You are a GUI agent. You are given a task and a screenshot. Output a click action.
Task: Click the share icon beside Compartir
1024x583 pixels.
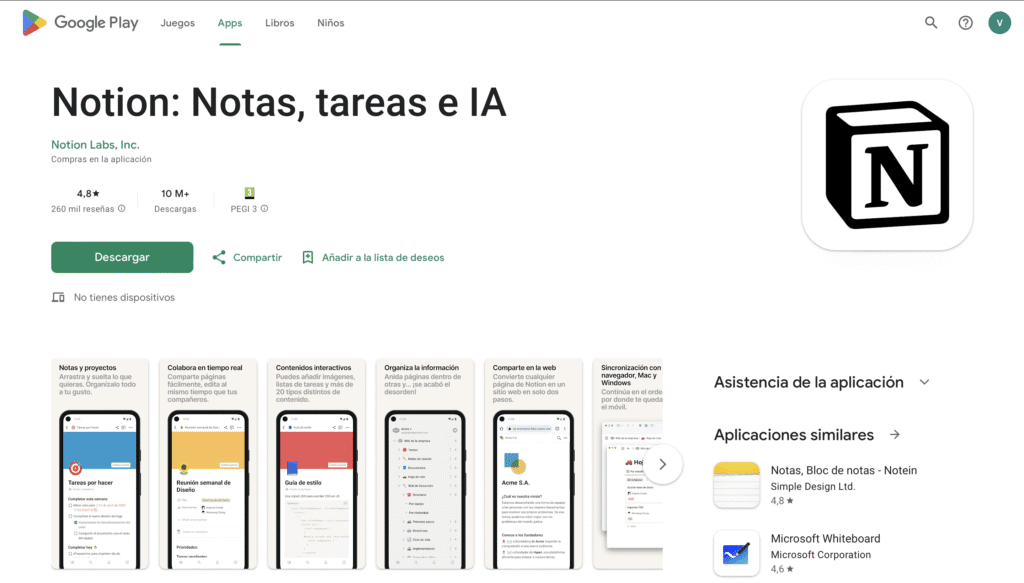(x=219, y=257)
